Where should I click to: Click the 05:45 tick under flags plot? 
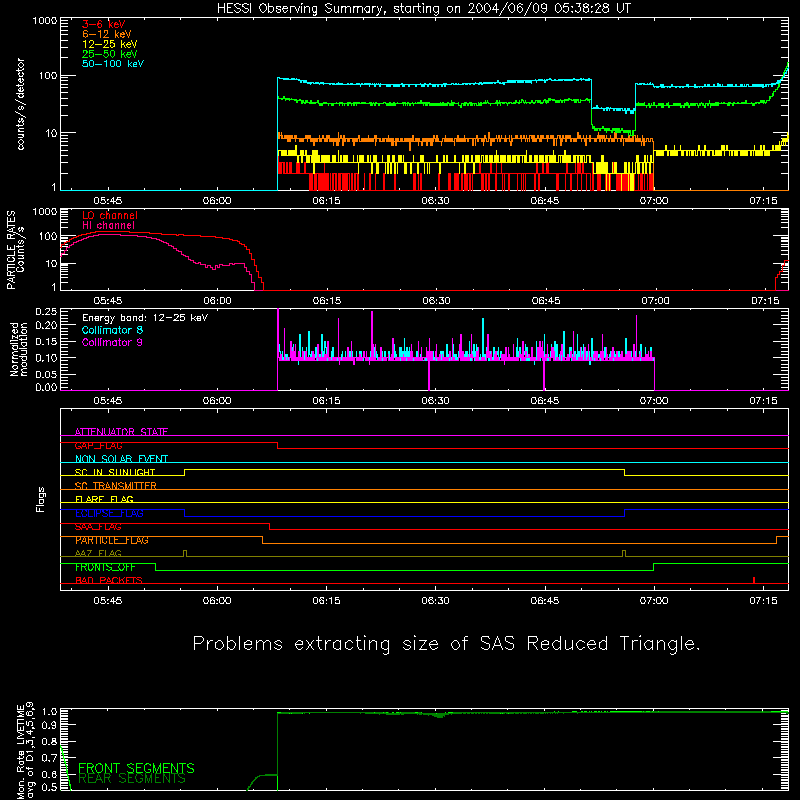pos(108,601)
